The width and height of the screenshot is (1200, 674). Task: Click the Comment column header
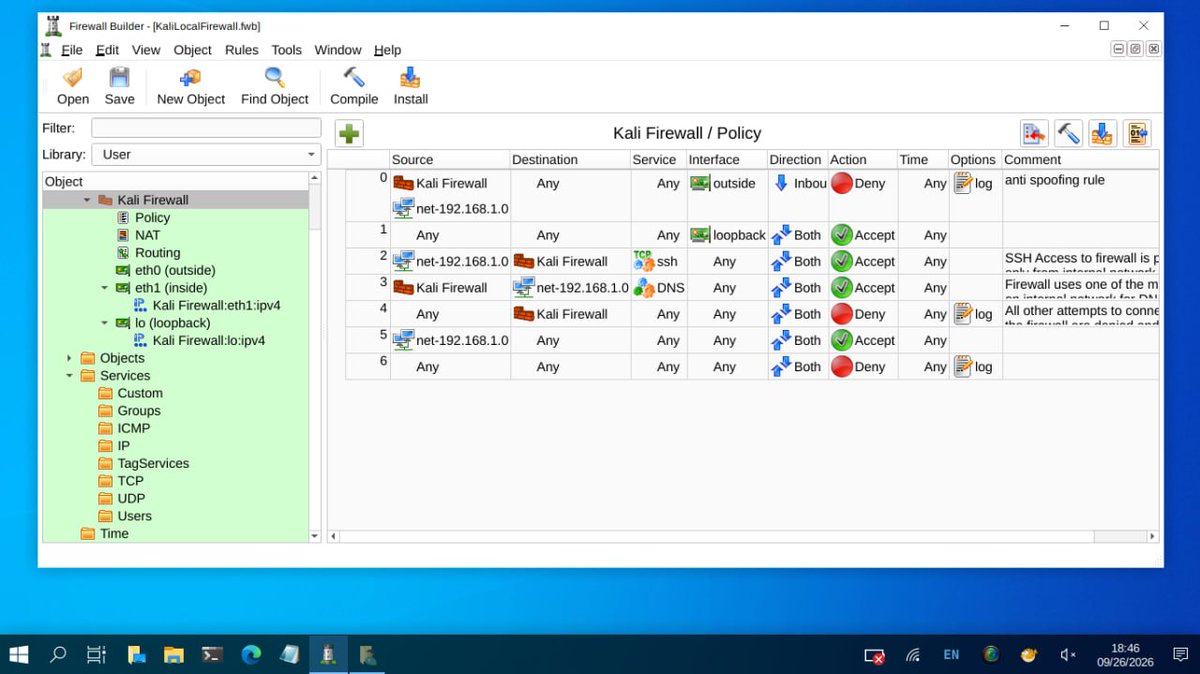(1080, 159)
